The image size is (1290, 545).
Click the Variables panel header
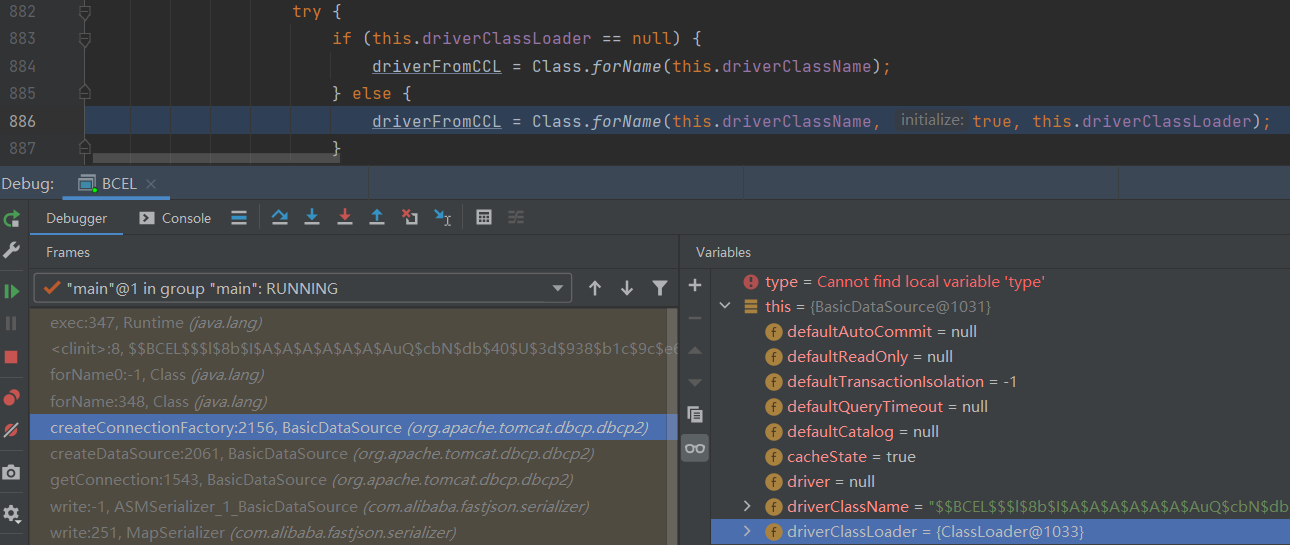pyautogui.click(x=723, y=252)
